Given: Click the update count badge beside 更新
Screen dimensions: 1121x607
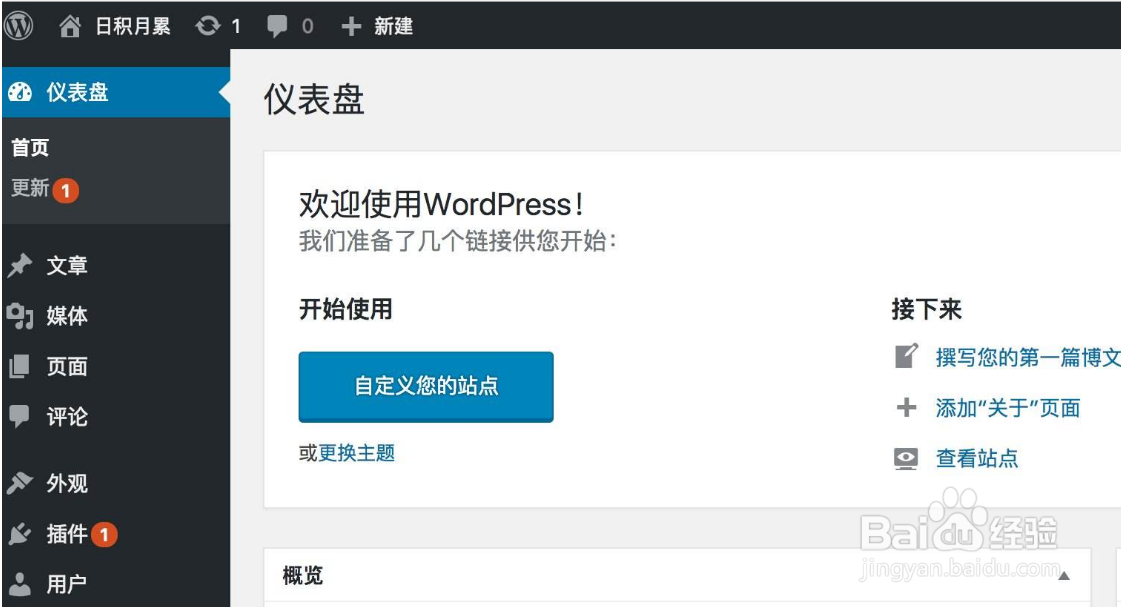Looking at the screenshot, I should [x=66, y=190].
